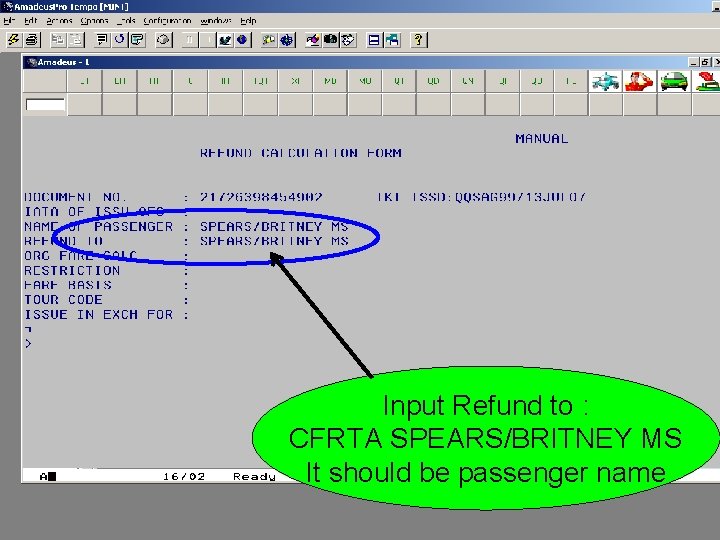The width and height of the screenshot is (720, 540).
Task: Click the NAME OF PASSENGER value SPEARS/BRITNEY MS
Action: pos(274,226)
